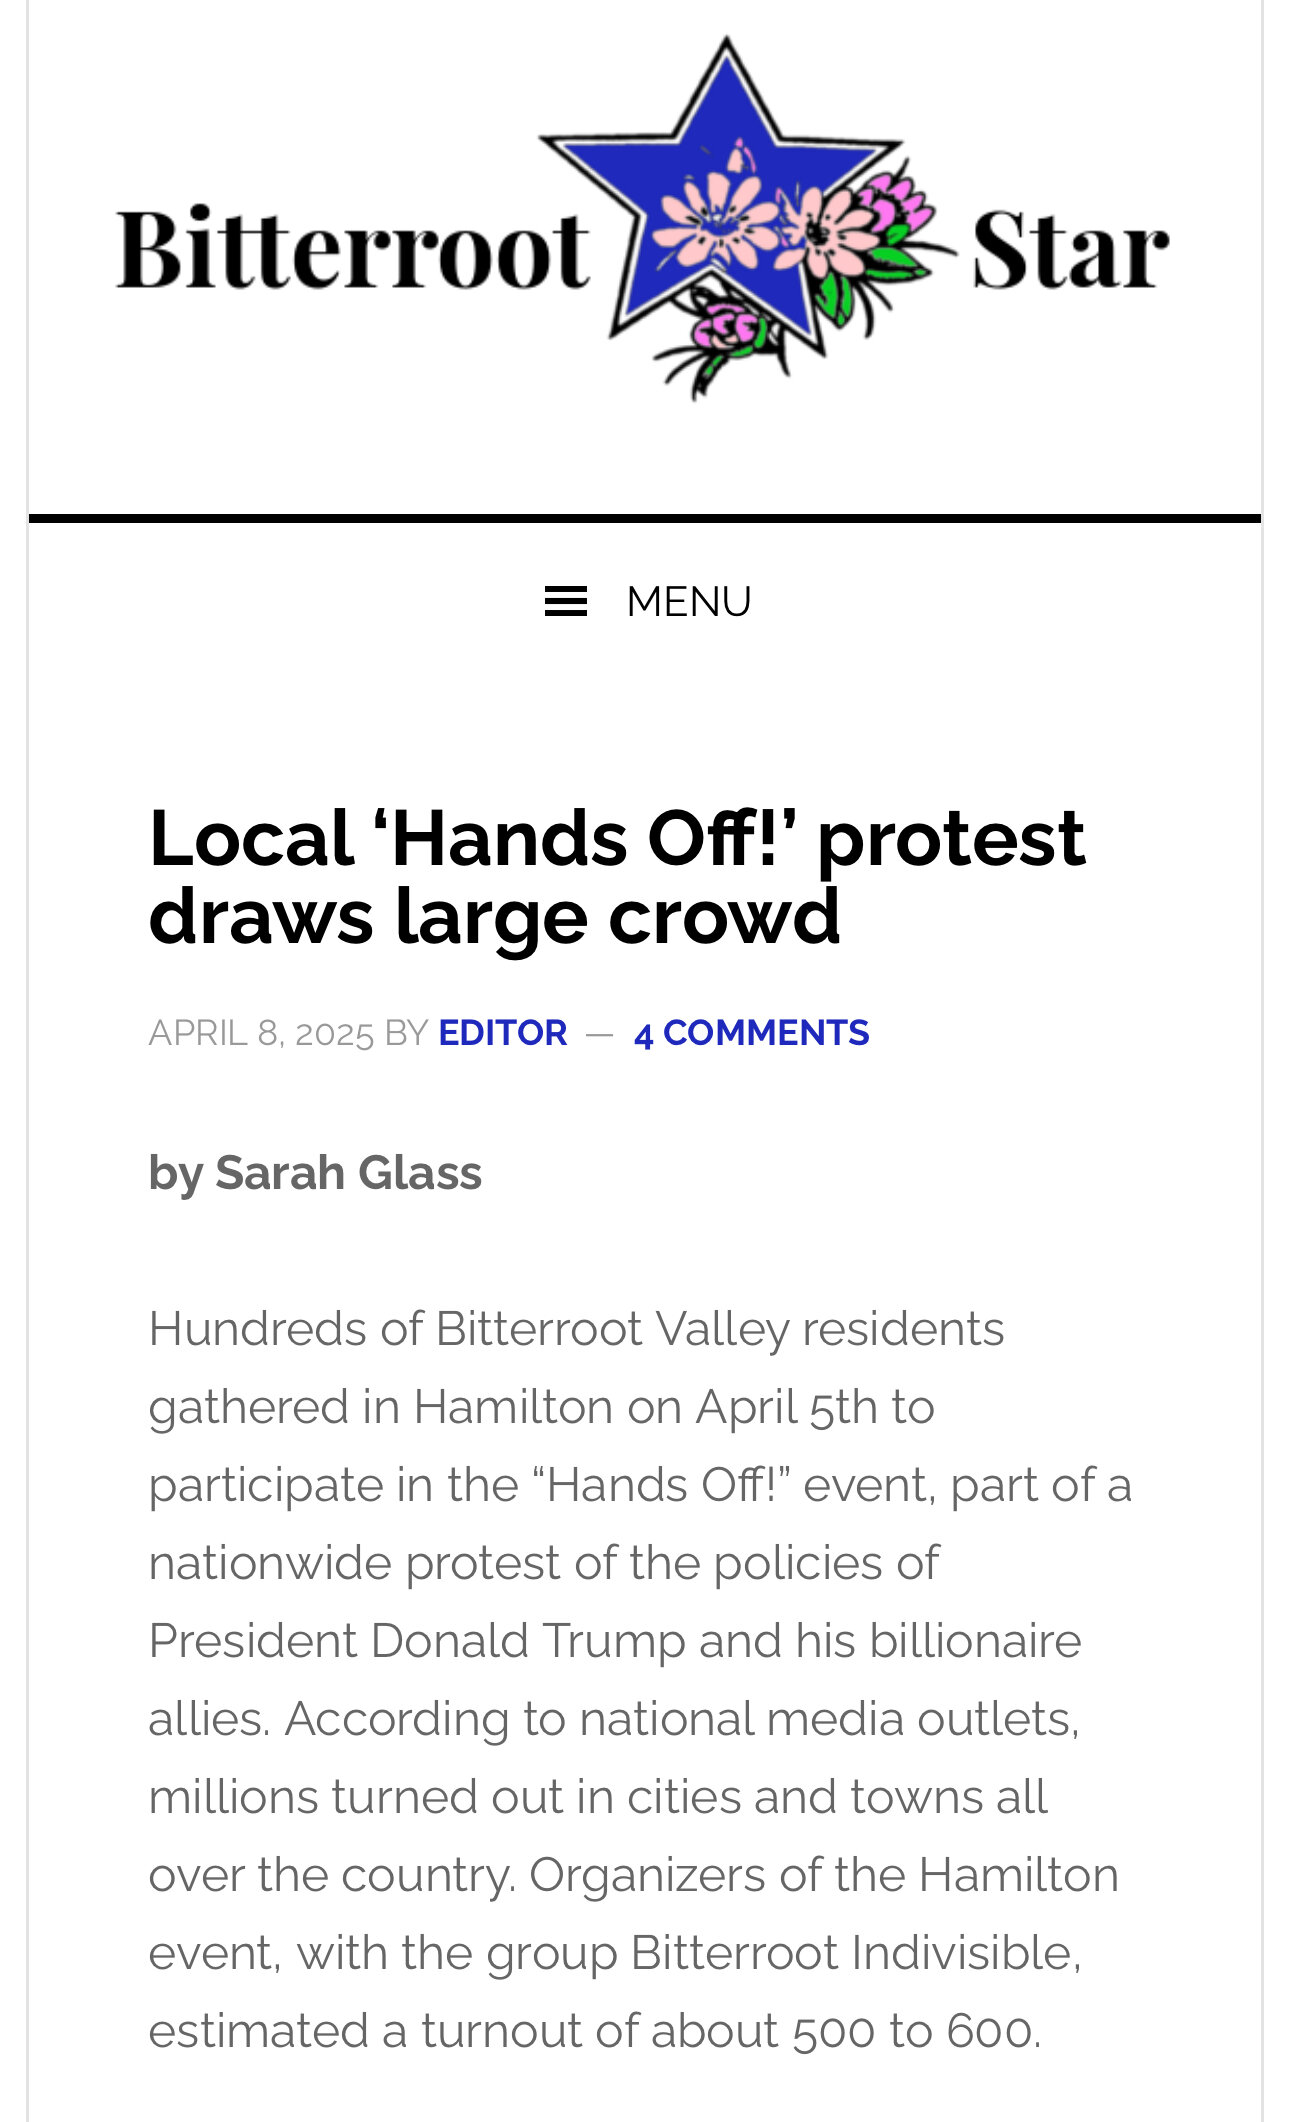Click 'President Donald Trump' in the paragraph
This screenshot has width=1290, height=2122.
click(416, 1641)
